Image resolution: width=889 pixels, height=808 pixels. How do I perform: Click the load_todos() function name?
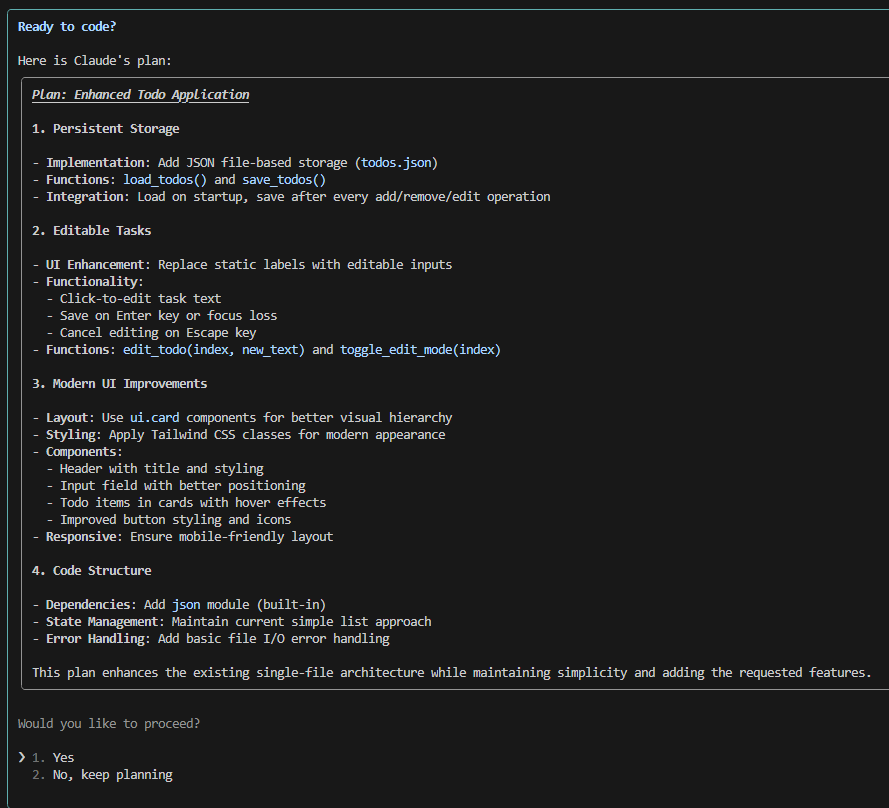165,180
